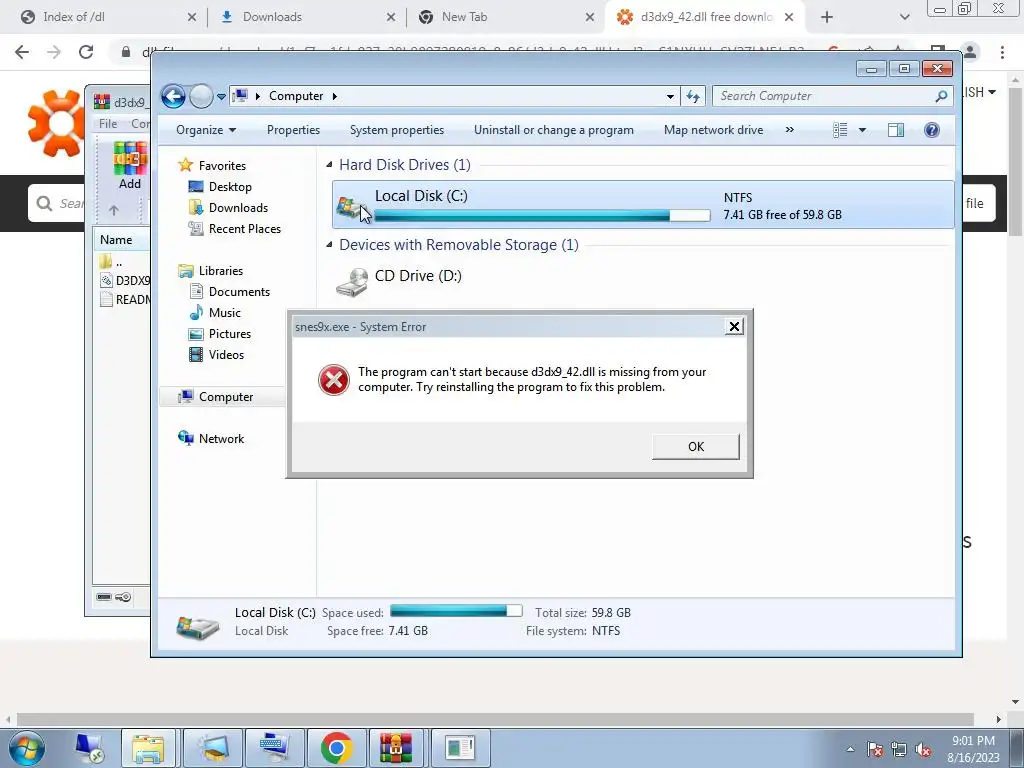Click OK in the snes9x.exe error dialog
Image resolution: width=1024 pixels, height=768 pixels.
coord(696,447)
